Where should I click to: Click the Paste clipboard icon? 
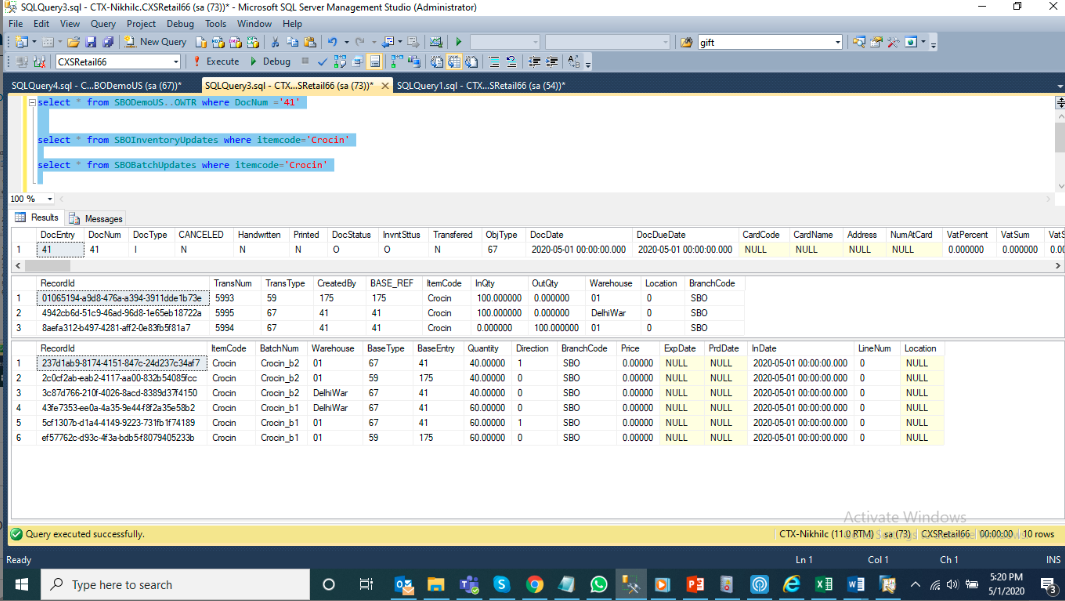tap(310, 42)
